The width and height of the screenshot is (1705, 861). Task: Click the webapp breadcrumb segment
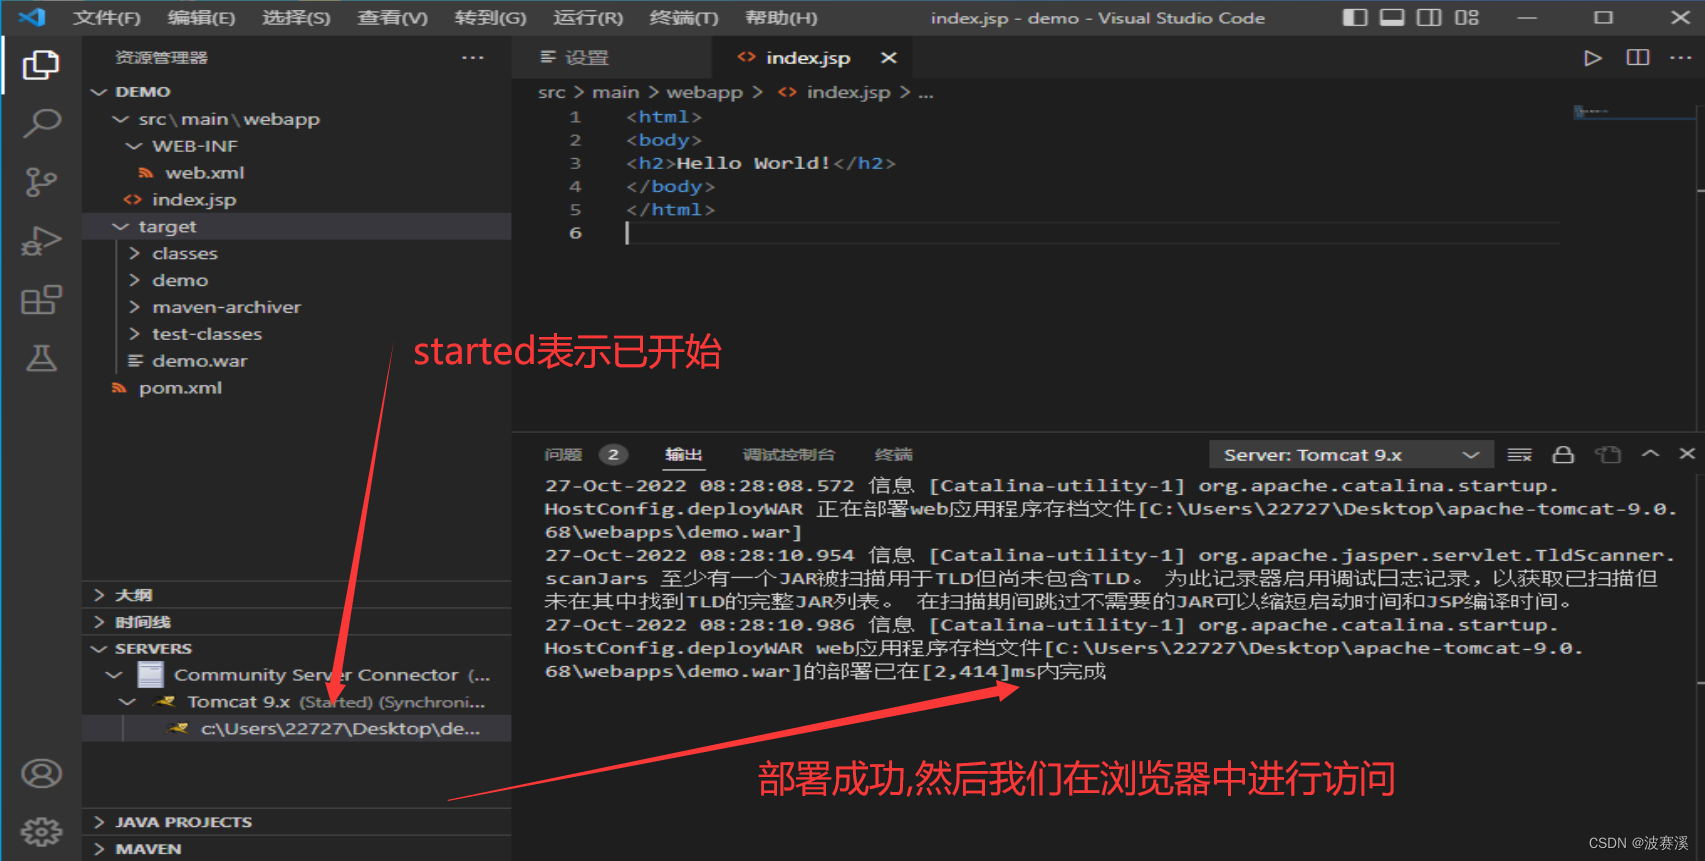click(x=704, y=92)
